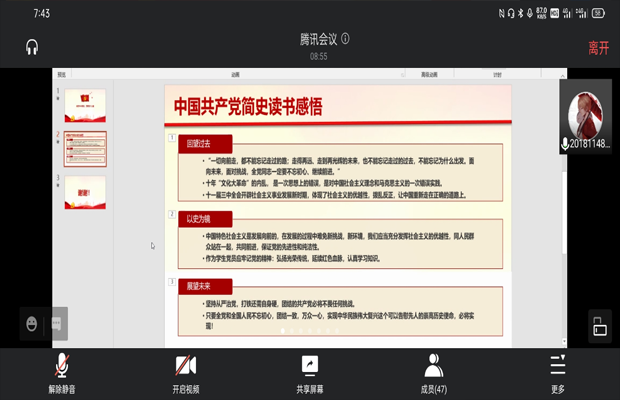
Task: Turn on camera with 开启视频
Action: tap(186, 373)
